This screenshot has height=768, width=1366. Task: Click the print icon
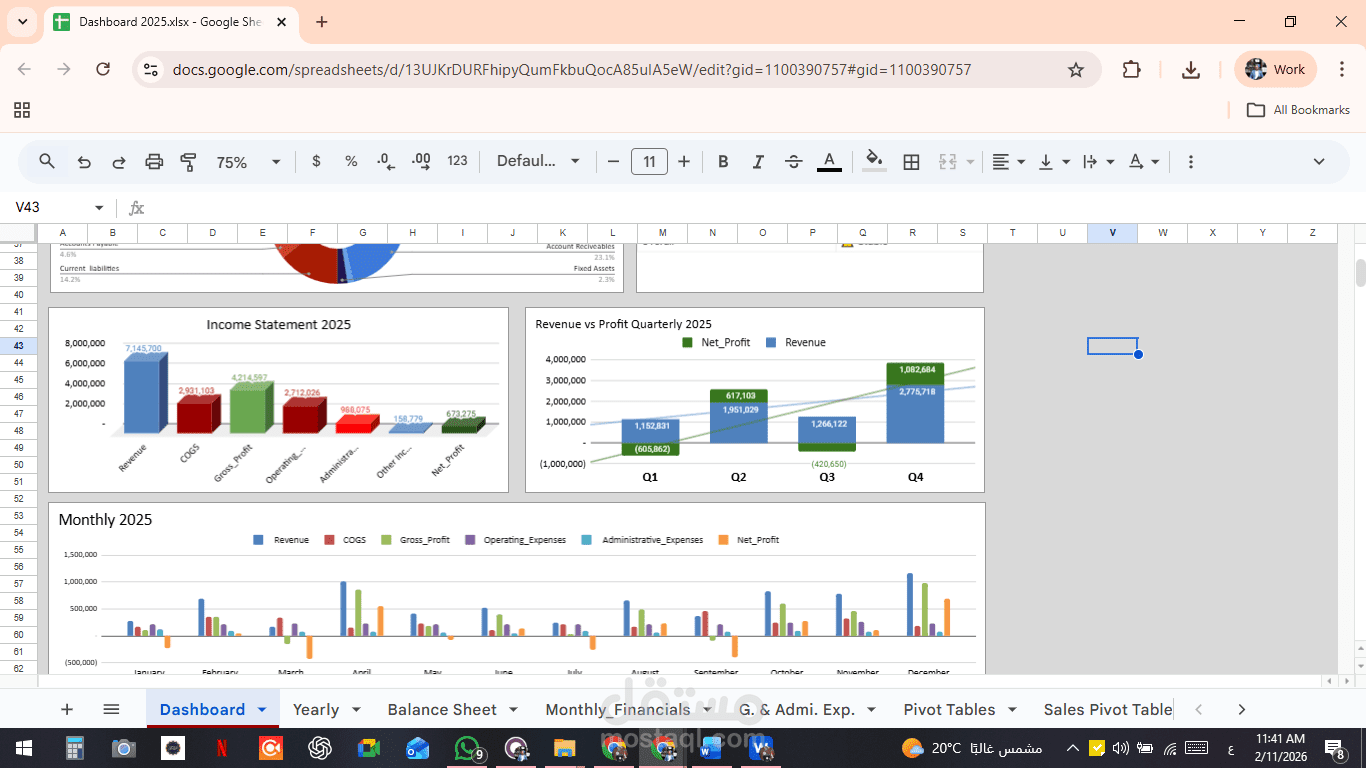[154, 161]
